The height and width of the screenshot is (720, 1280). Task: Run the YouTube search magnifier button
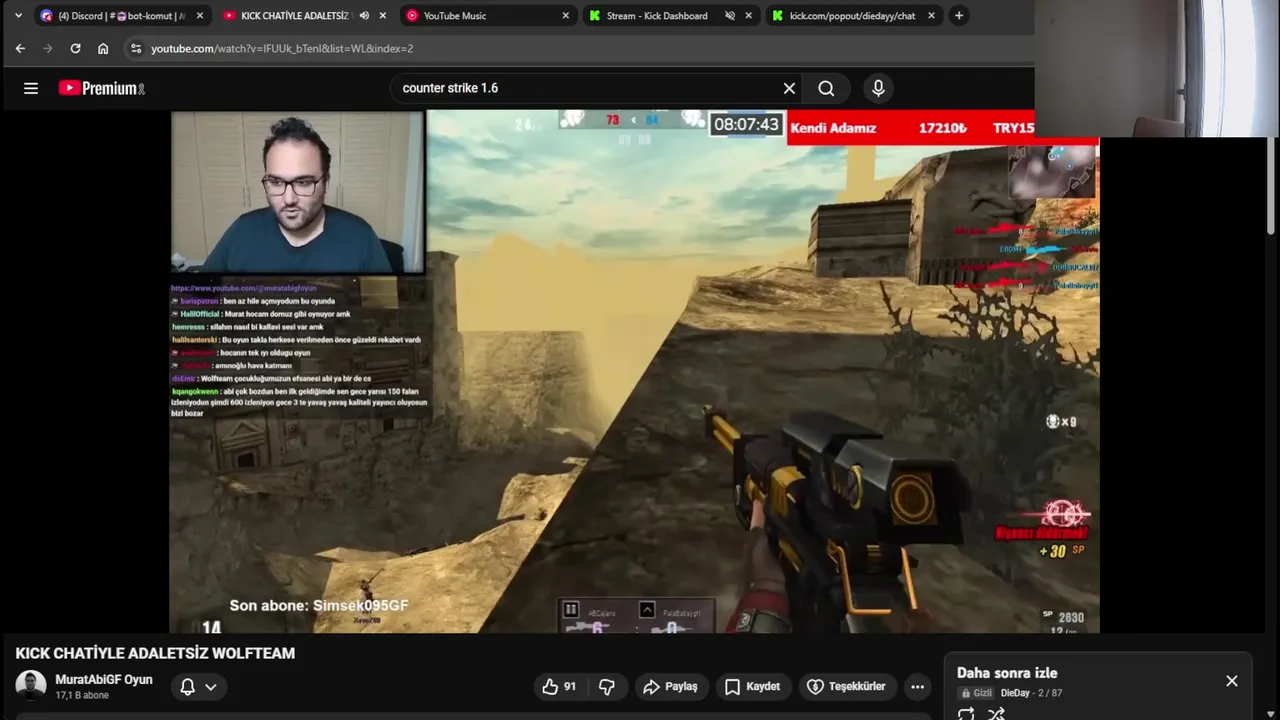[x=826, y=88]
